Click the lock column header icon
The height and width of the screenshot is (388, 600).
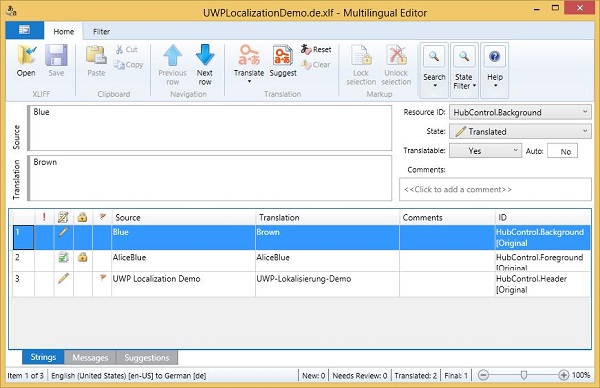pyautogui.click(x=82, y=217)
